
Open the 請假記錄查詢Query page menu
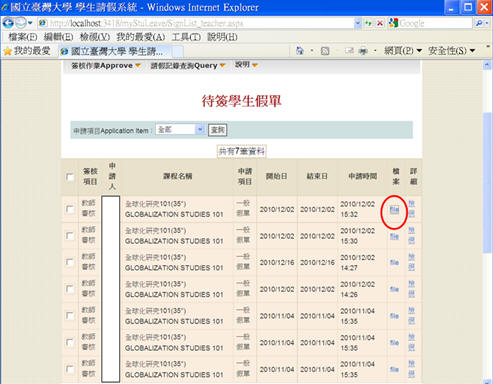click(188, 66)
